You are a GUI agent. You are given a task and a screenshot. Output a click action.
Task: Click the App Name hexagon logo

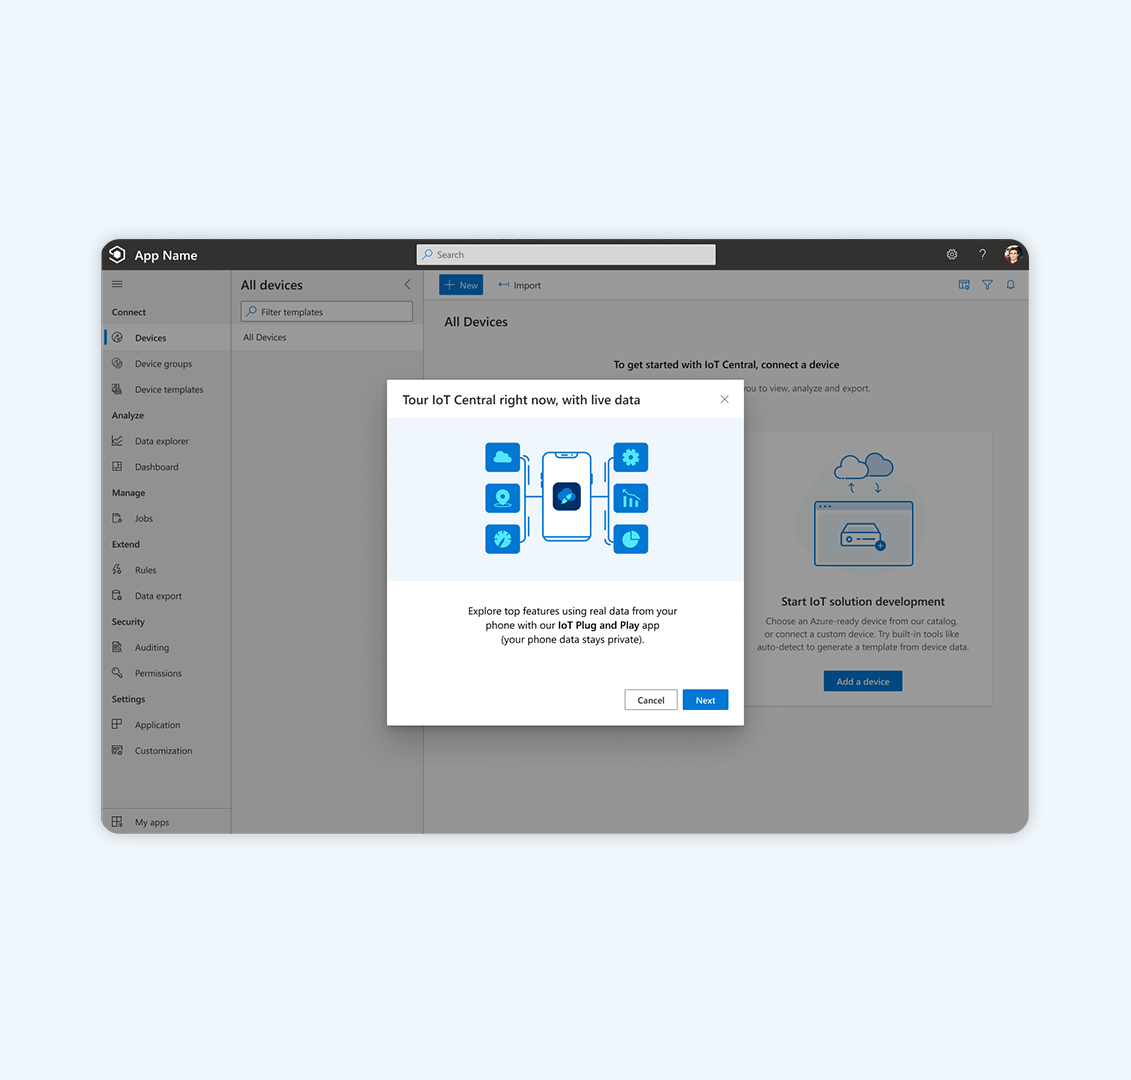pos(117,255)
